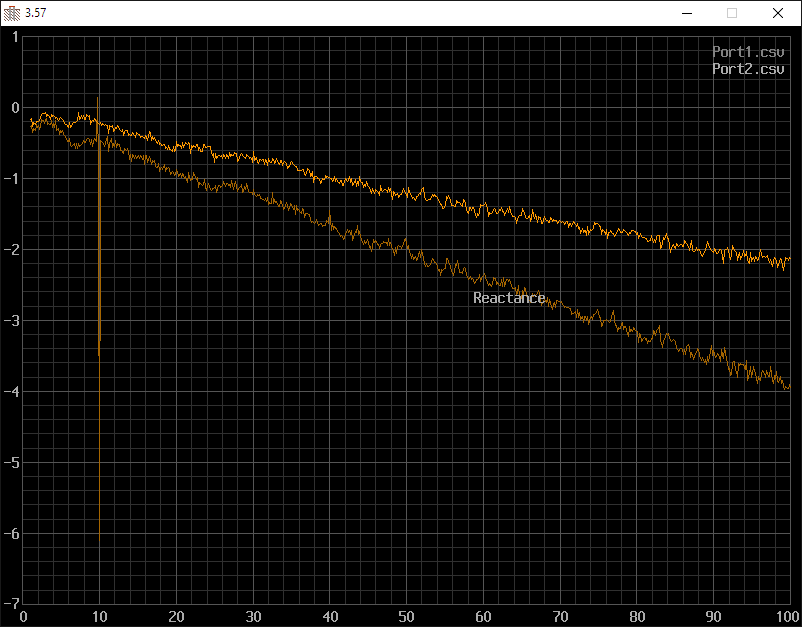Click the x-axis tick label 30
Image resolution: width=802 pixels, height=627 pixels.
(253, 617)
